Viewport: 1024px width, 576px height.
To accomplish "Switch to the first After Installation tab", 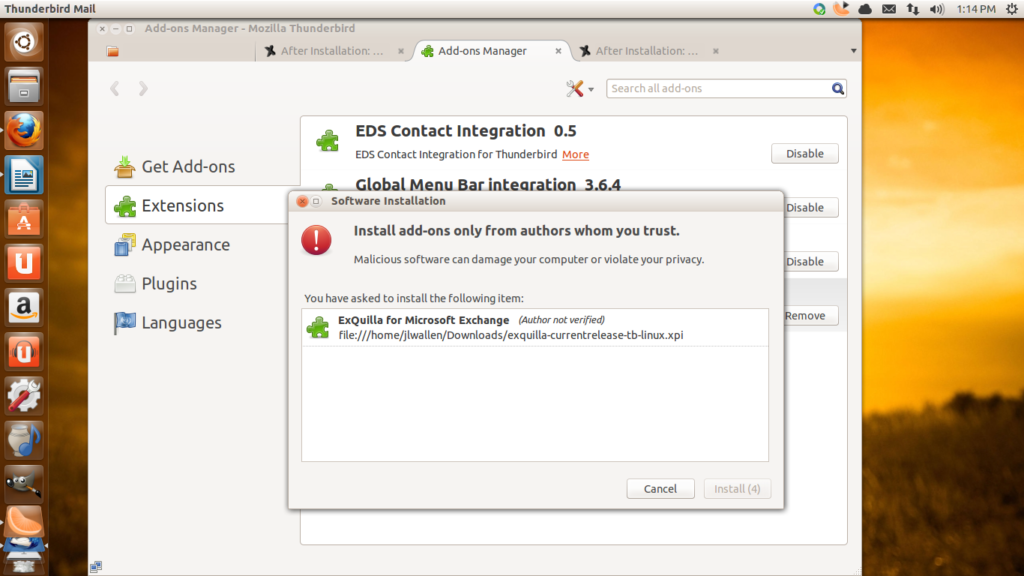I will (330, 51).
